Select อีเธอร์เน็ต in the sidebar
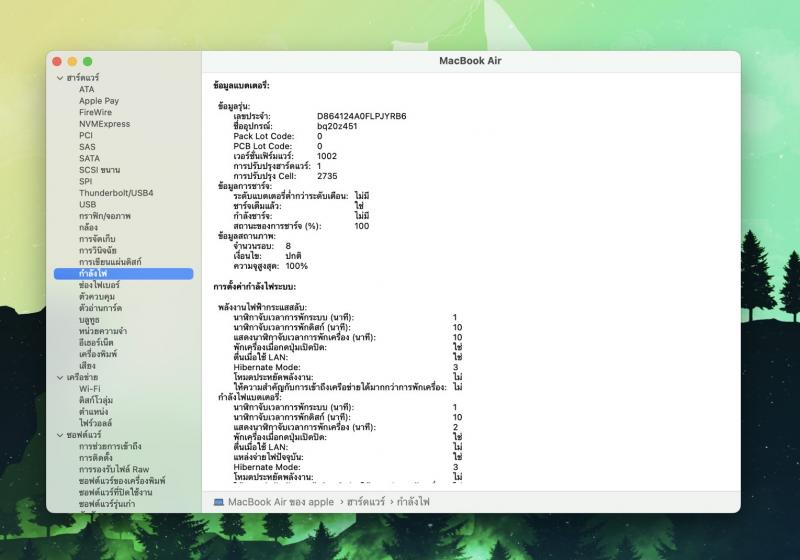Viewport: 800px width, 560px height. coord(96,343)
